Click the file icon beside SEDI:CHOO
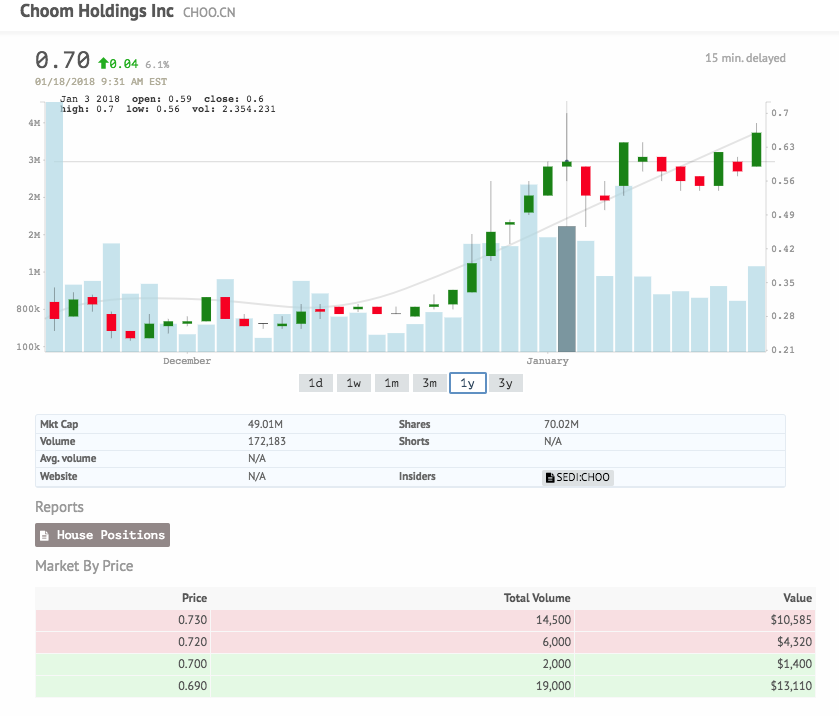The image size is (839, 716). click(550, 478)
